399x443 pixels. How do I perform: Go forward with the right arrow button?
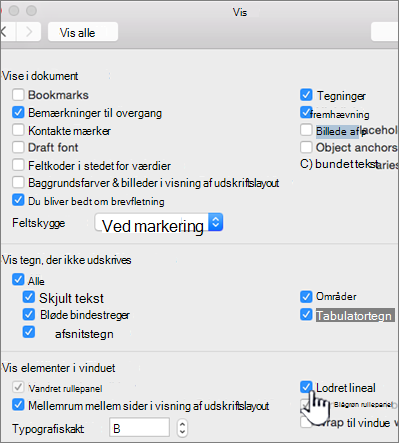click(x=29, y=32)
